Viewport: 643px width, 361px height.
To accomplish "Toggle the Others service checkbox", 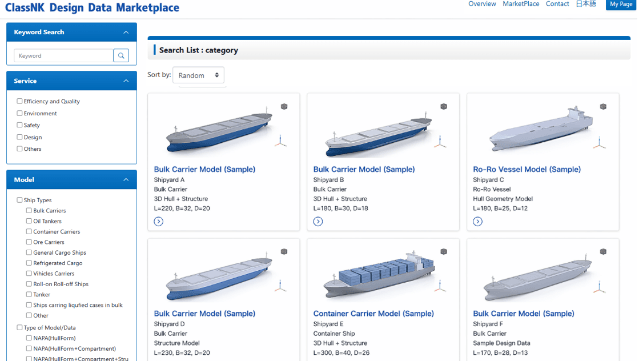I will click(x=19, y=149).
